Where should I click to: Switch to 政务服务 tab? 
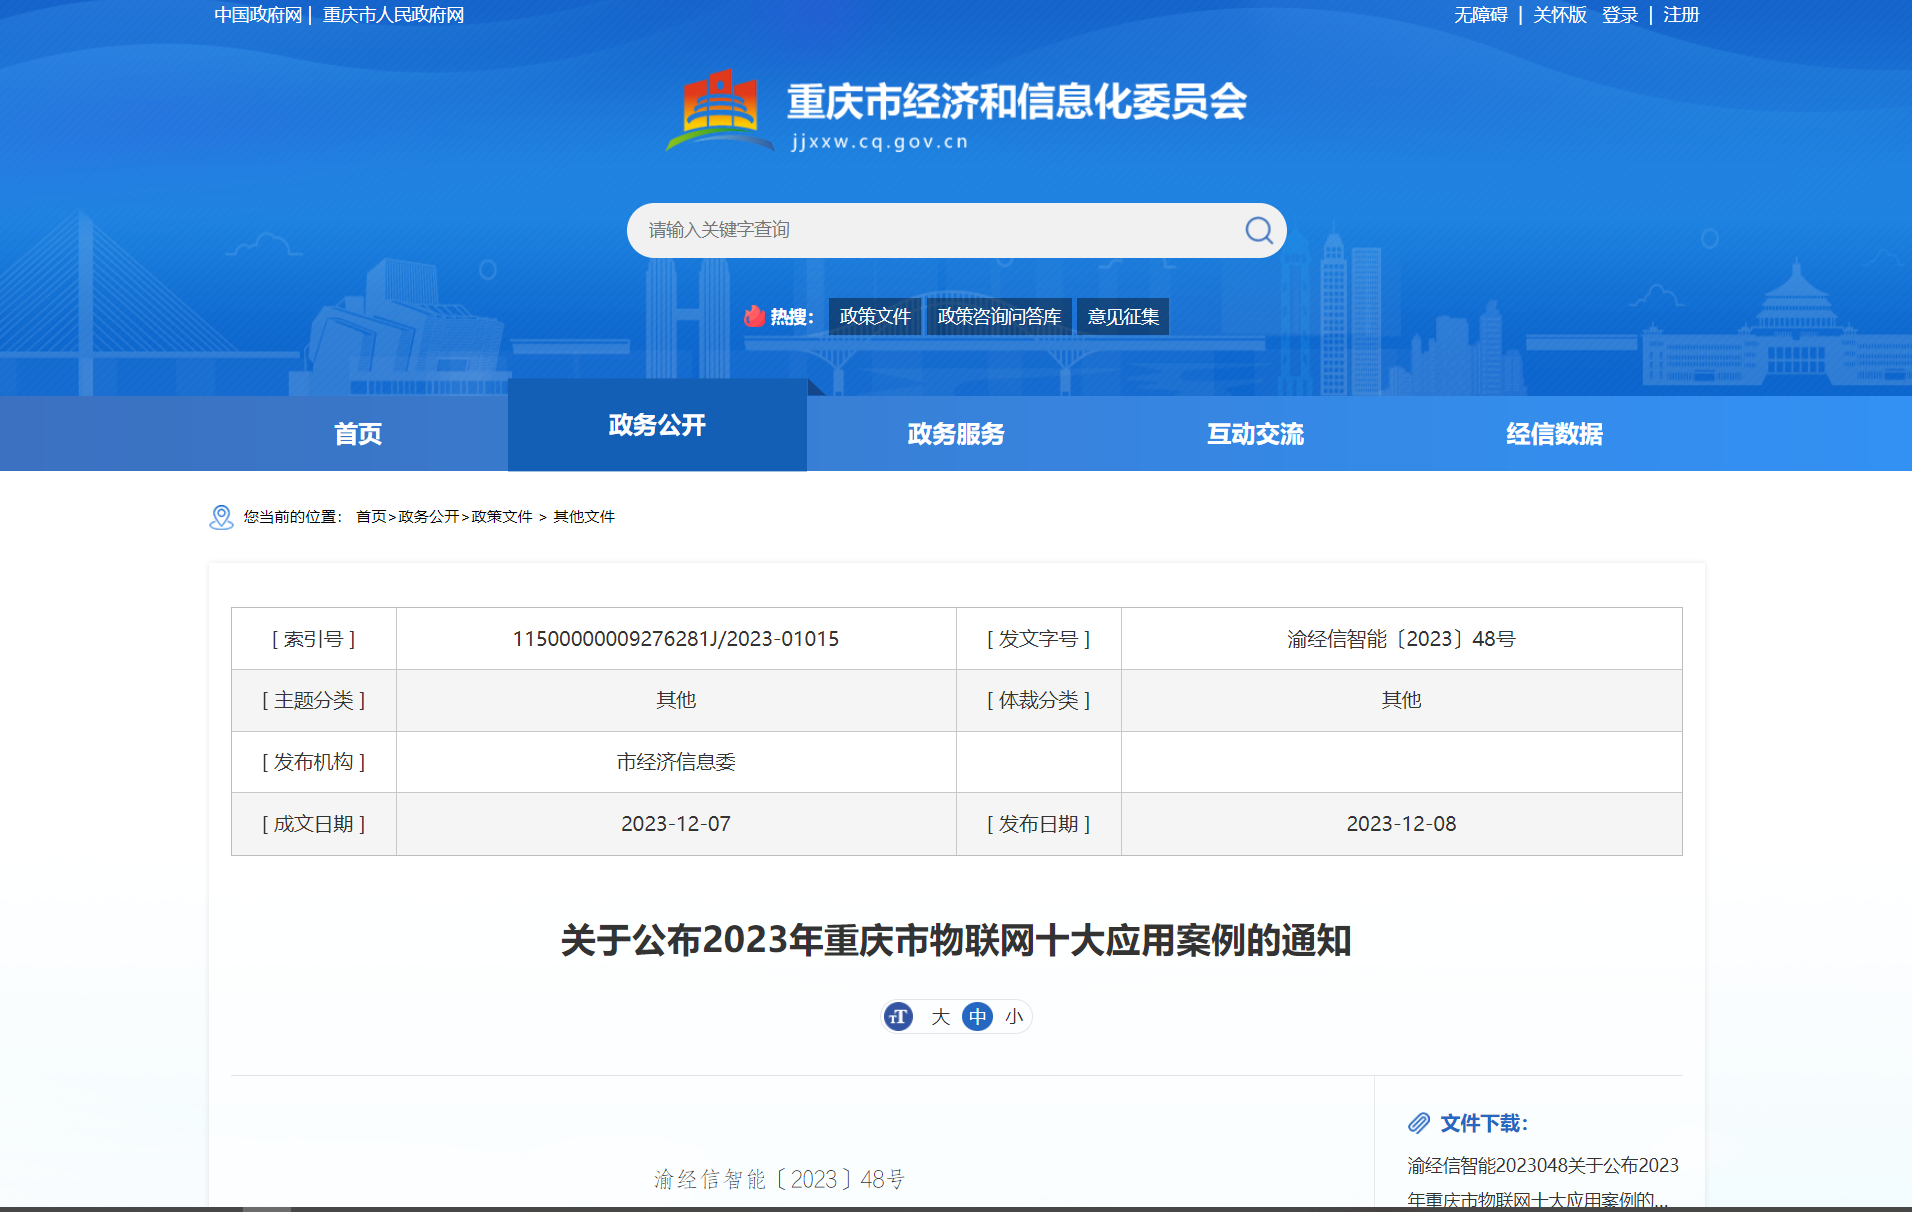[x=956, y=434]
